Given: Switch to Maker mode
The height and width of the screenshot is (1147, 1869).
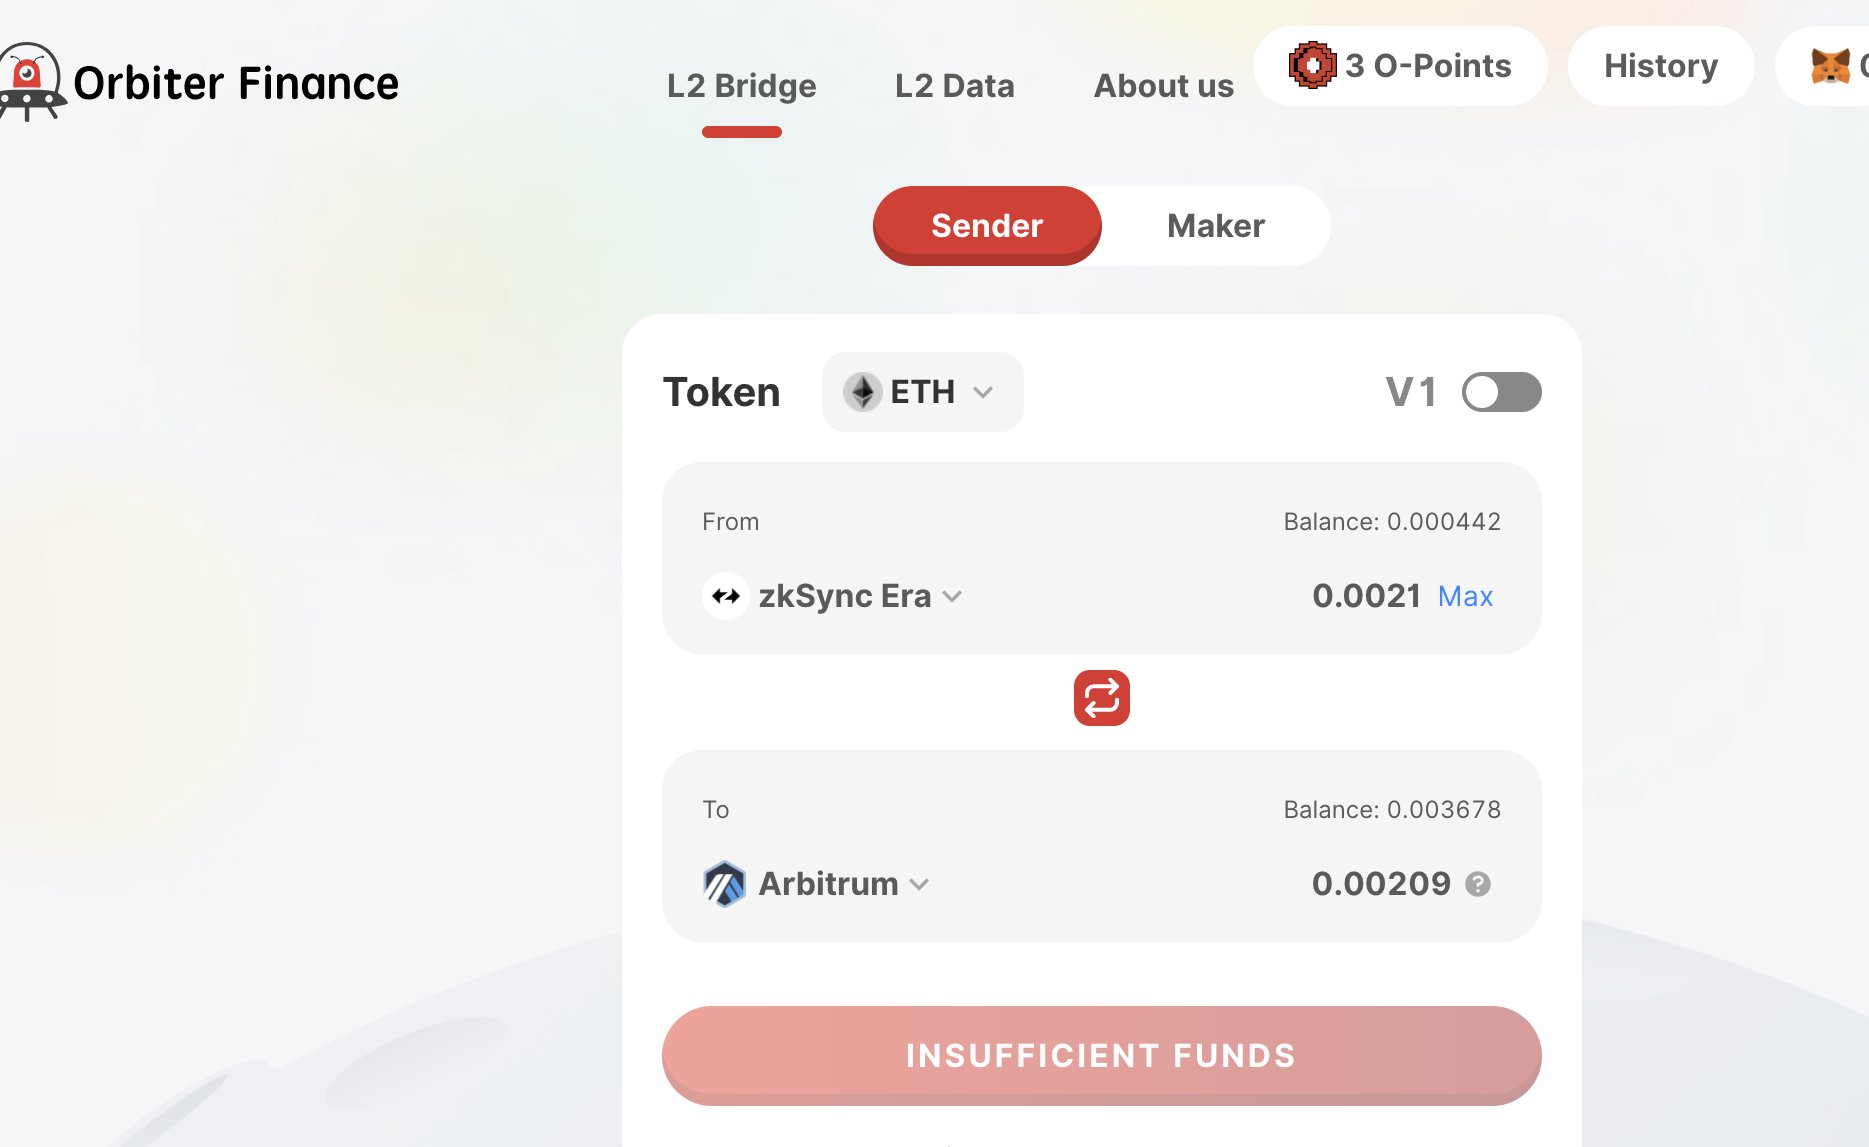Looking at the screenshot, I should click(x=1215, y=226).
